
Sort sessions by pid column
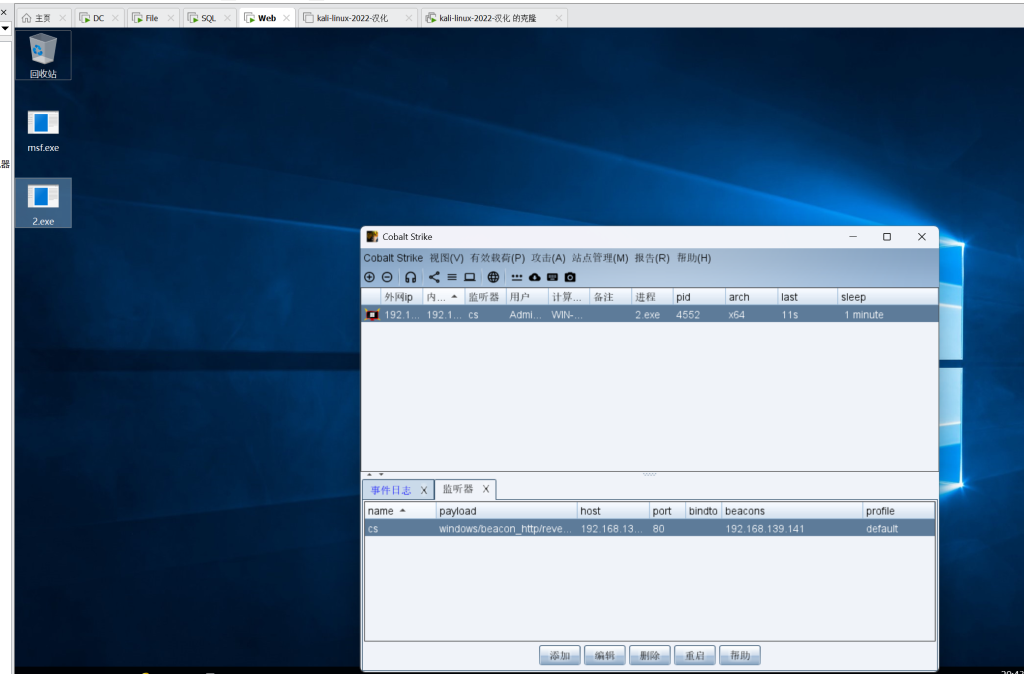point(699,297)
